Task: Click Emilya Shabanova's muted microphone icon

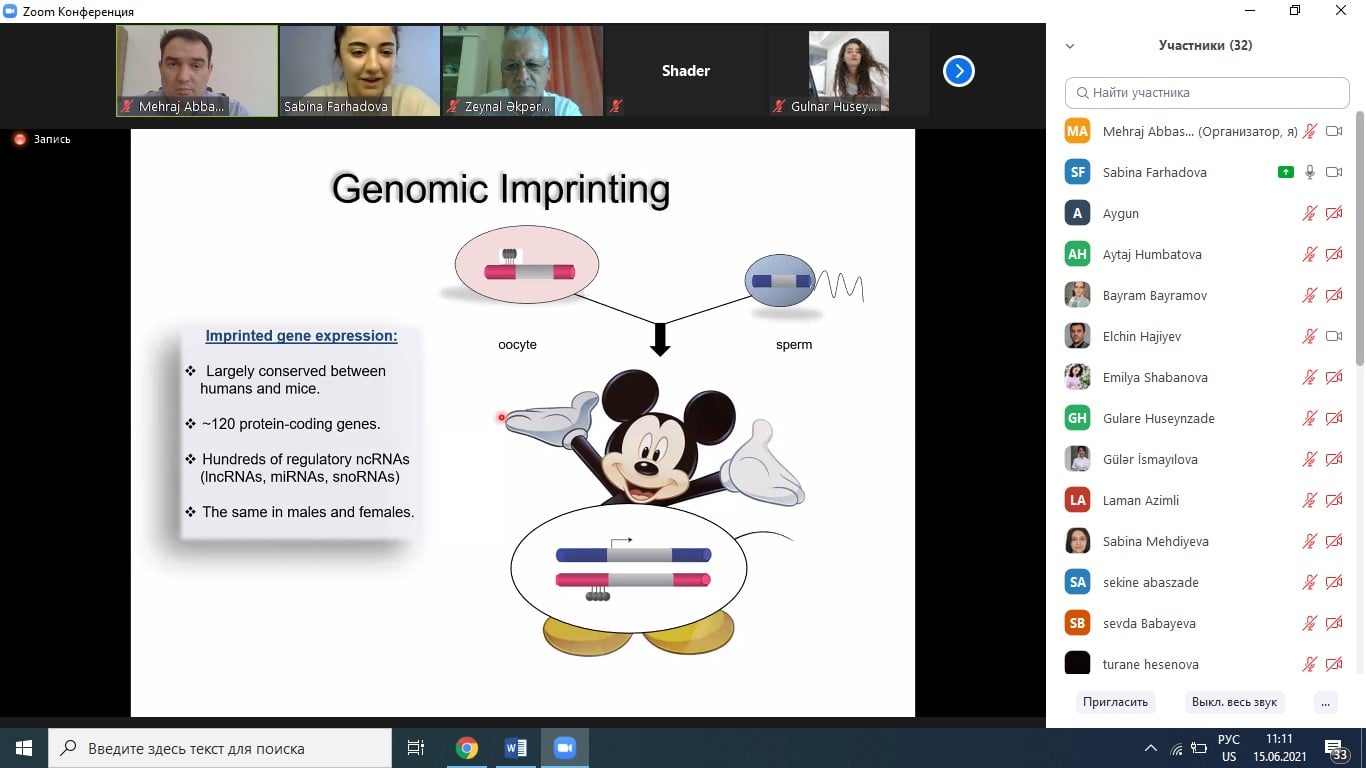Action: (1310, 377)
